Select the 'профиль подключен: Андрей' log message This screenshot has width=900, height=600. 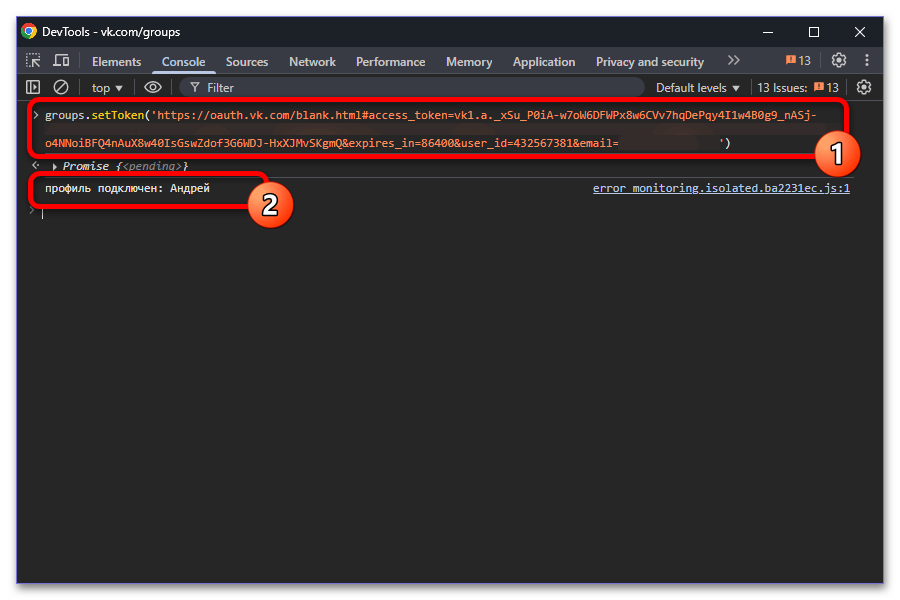[x=127, y=188]
